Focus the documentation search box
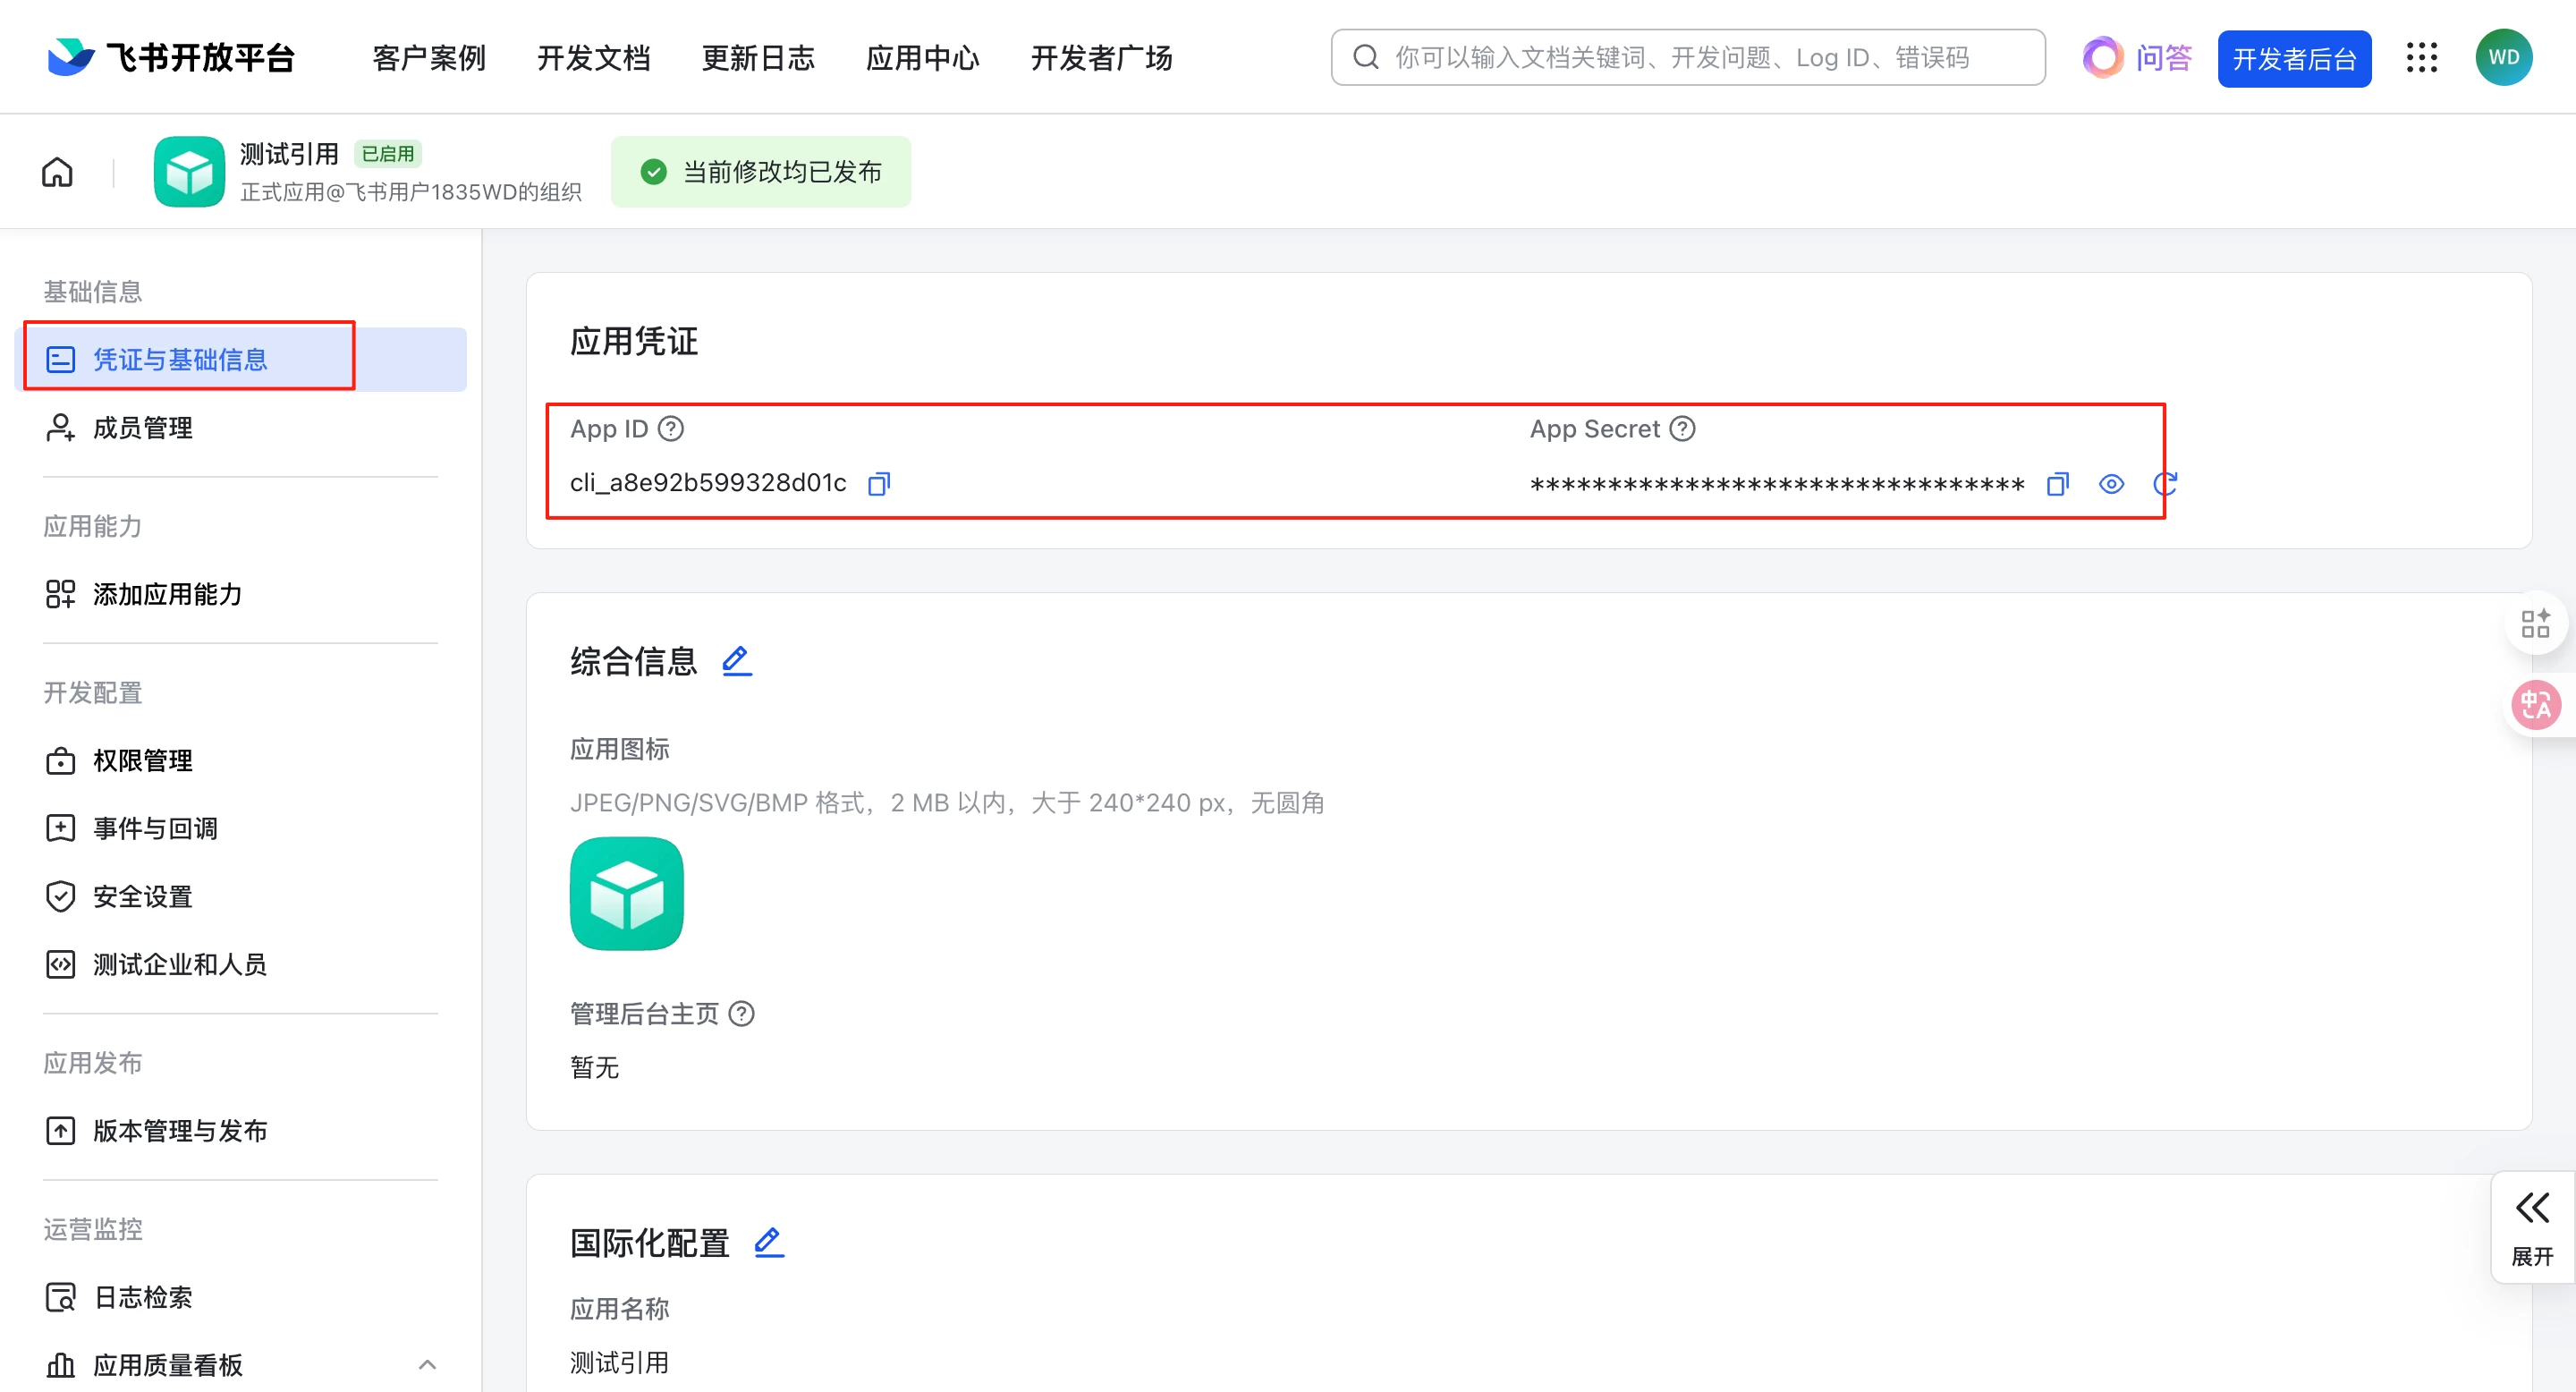Image resolution: width=2576 pixels, height=1392 pixels. [x=1687, y=58]
